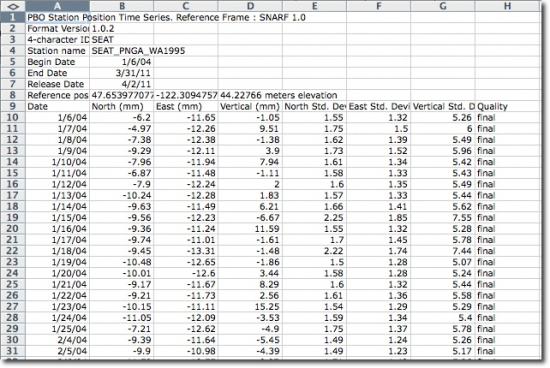
Task: Select column B header
Action: 122,6
